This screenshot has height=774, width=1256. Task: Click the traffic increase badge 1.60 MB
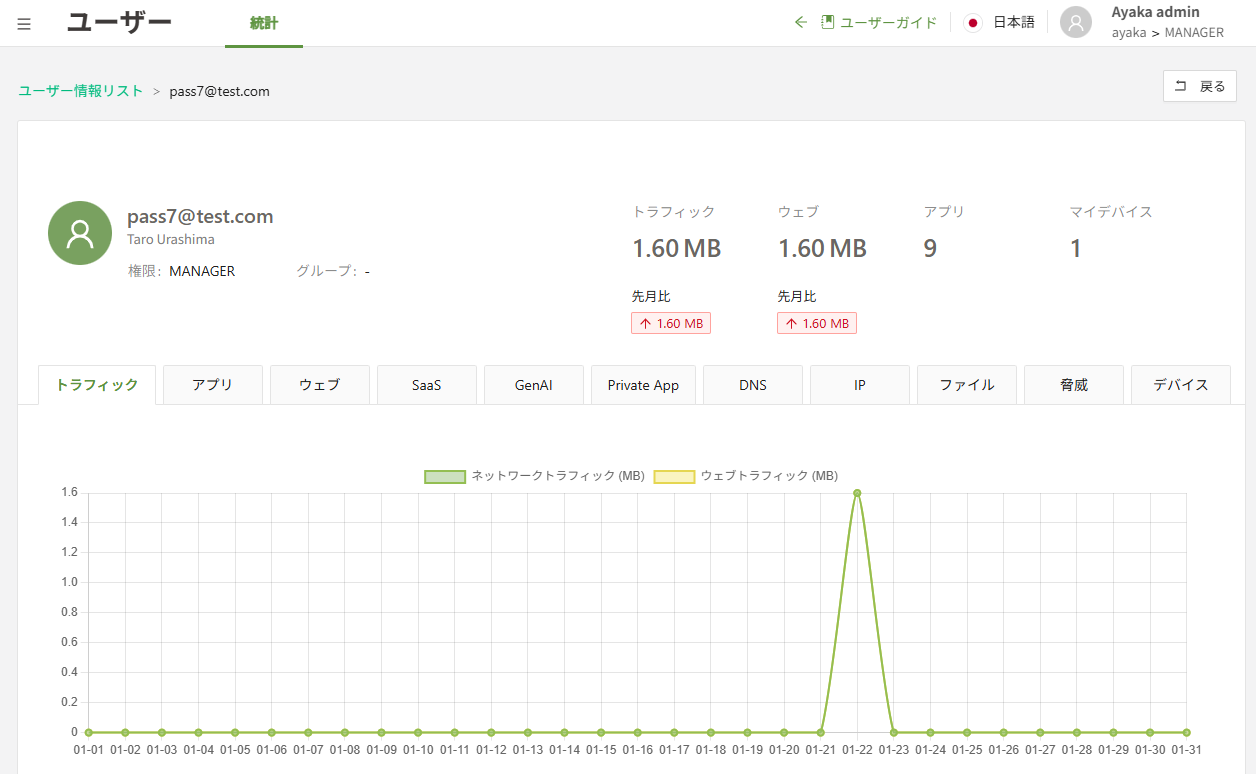tap(671, 323)
